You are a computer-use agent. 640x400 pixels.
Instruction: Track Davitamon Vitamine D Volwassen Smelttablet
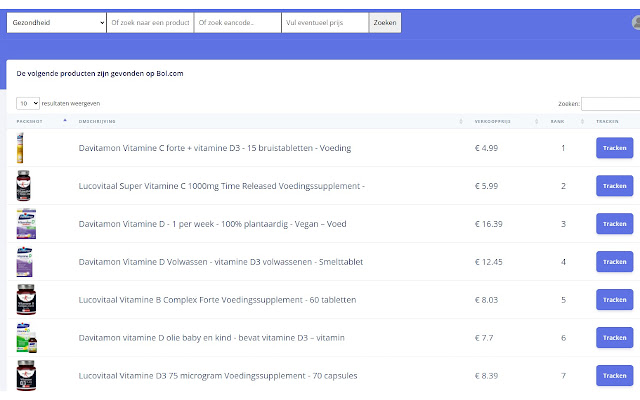[x=614, y=262]
